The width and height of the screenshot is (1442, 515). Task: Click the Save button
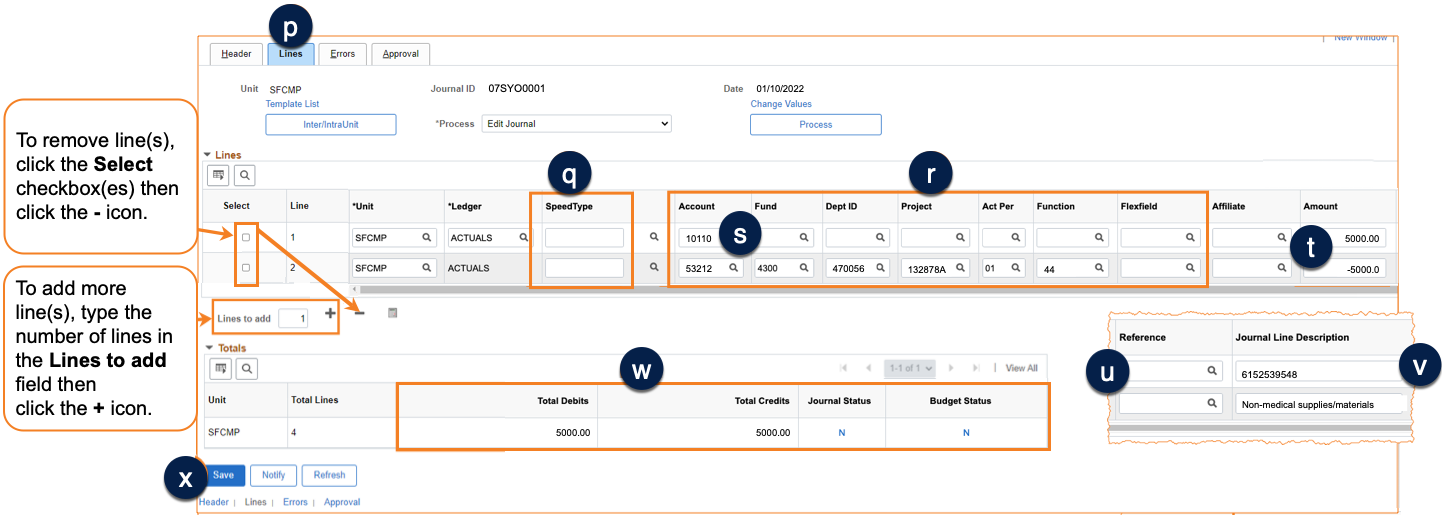223,475
